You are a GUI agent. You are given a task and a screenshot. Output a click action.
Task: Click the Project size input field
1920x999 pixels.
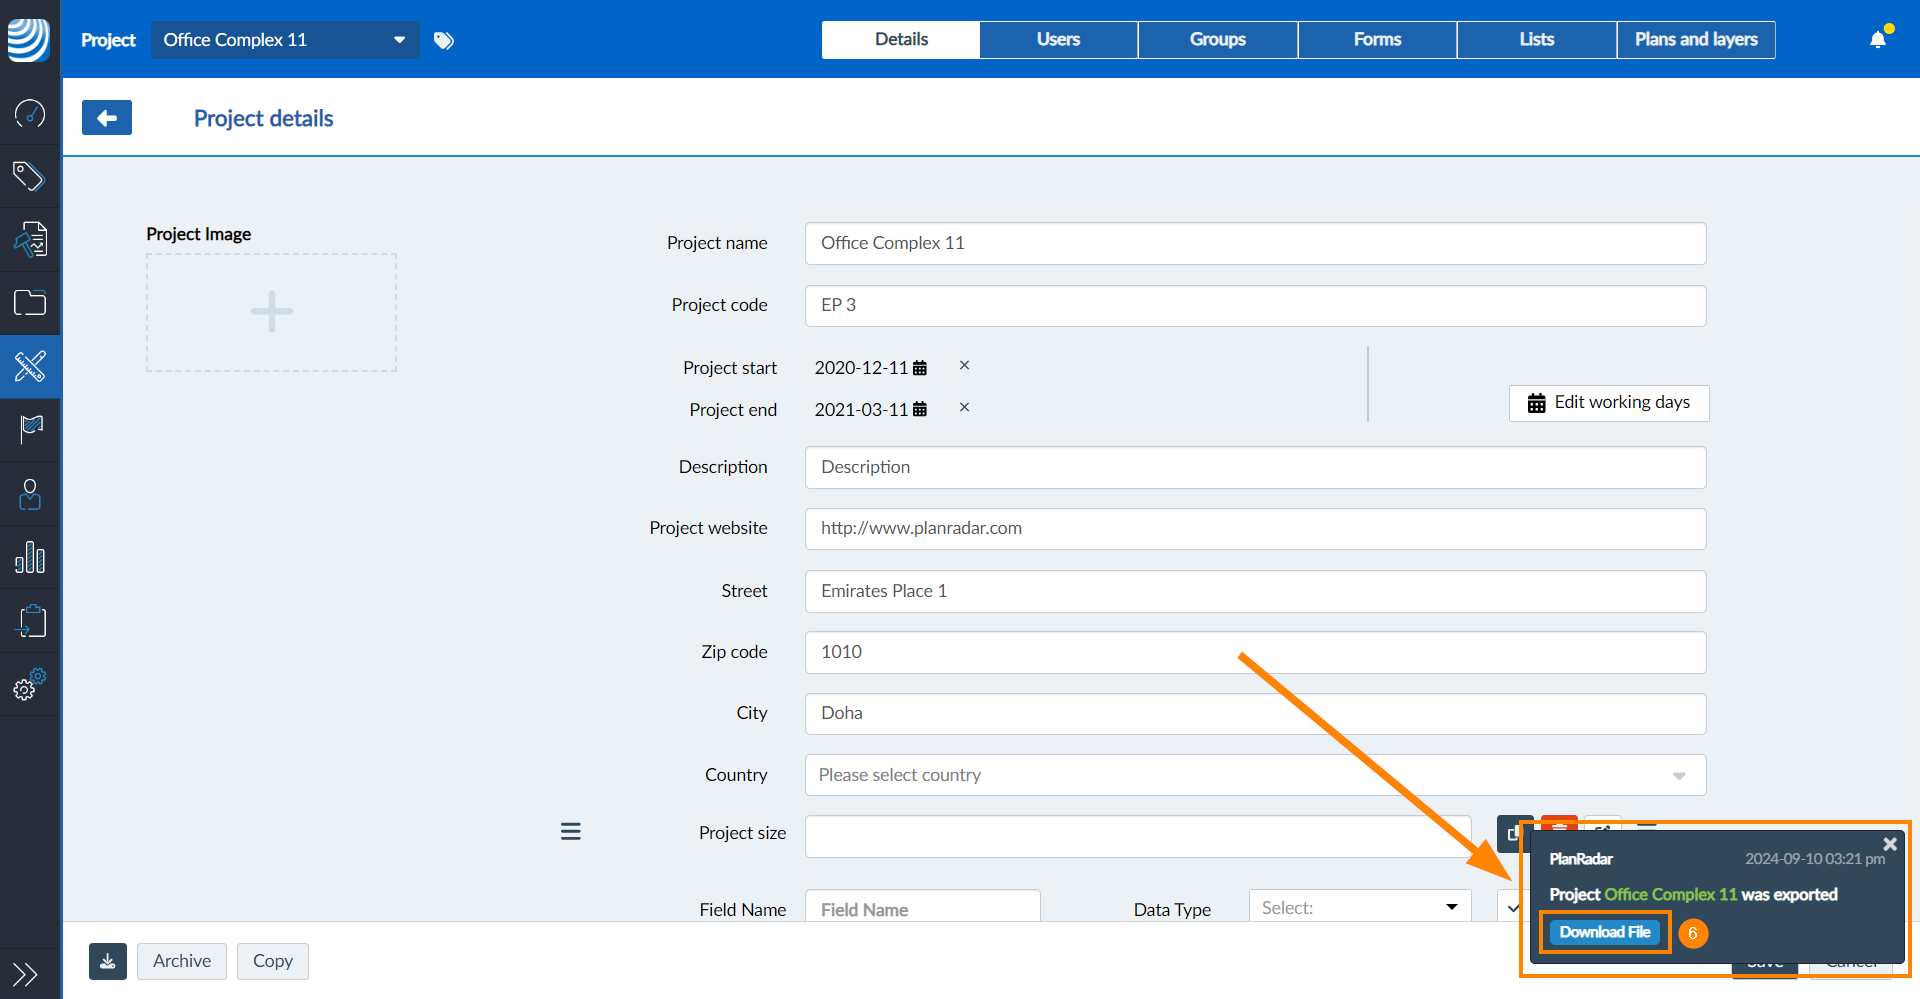(x=1138, y=836)
